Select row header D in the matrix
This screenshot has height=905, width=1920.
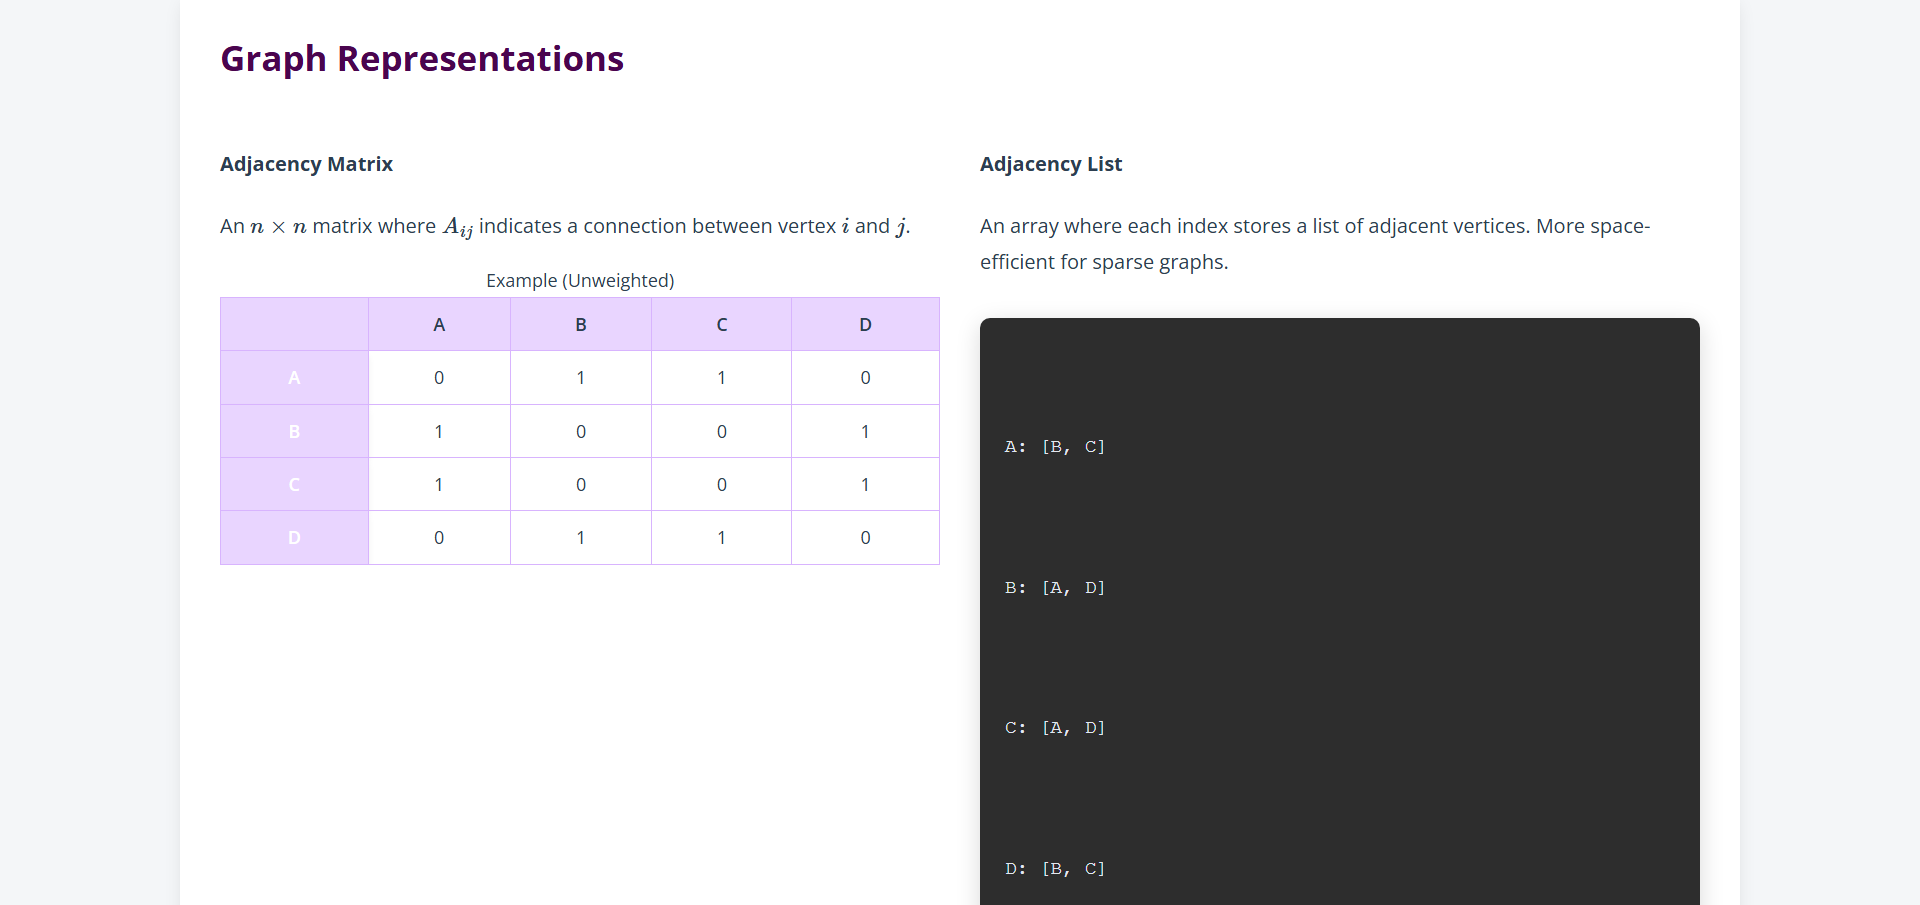pos(294,538)
